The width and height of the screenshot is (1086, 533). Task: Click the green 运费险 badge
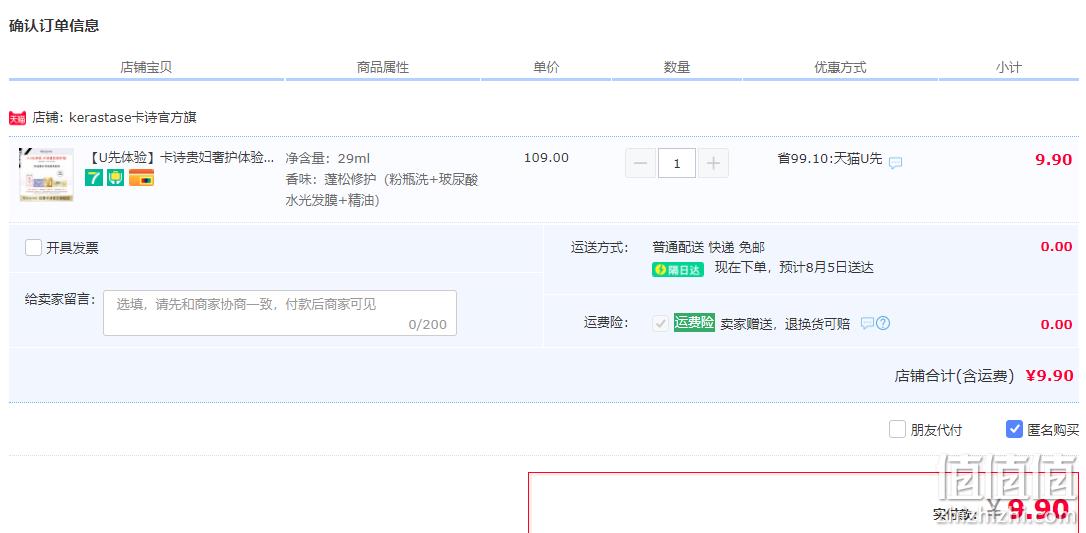pos(694,323)
